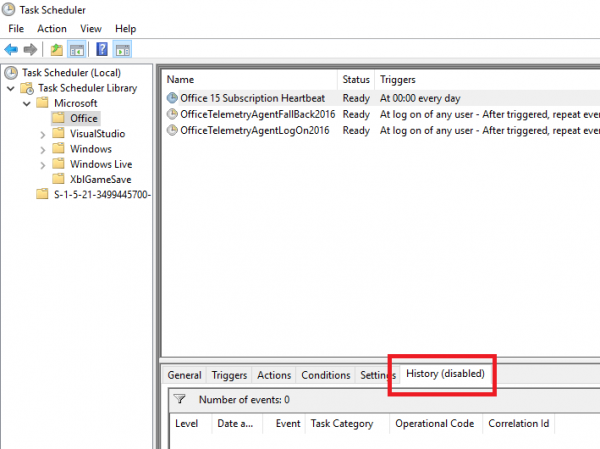Select the VisualStudio folder label

98,134
